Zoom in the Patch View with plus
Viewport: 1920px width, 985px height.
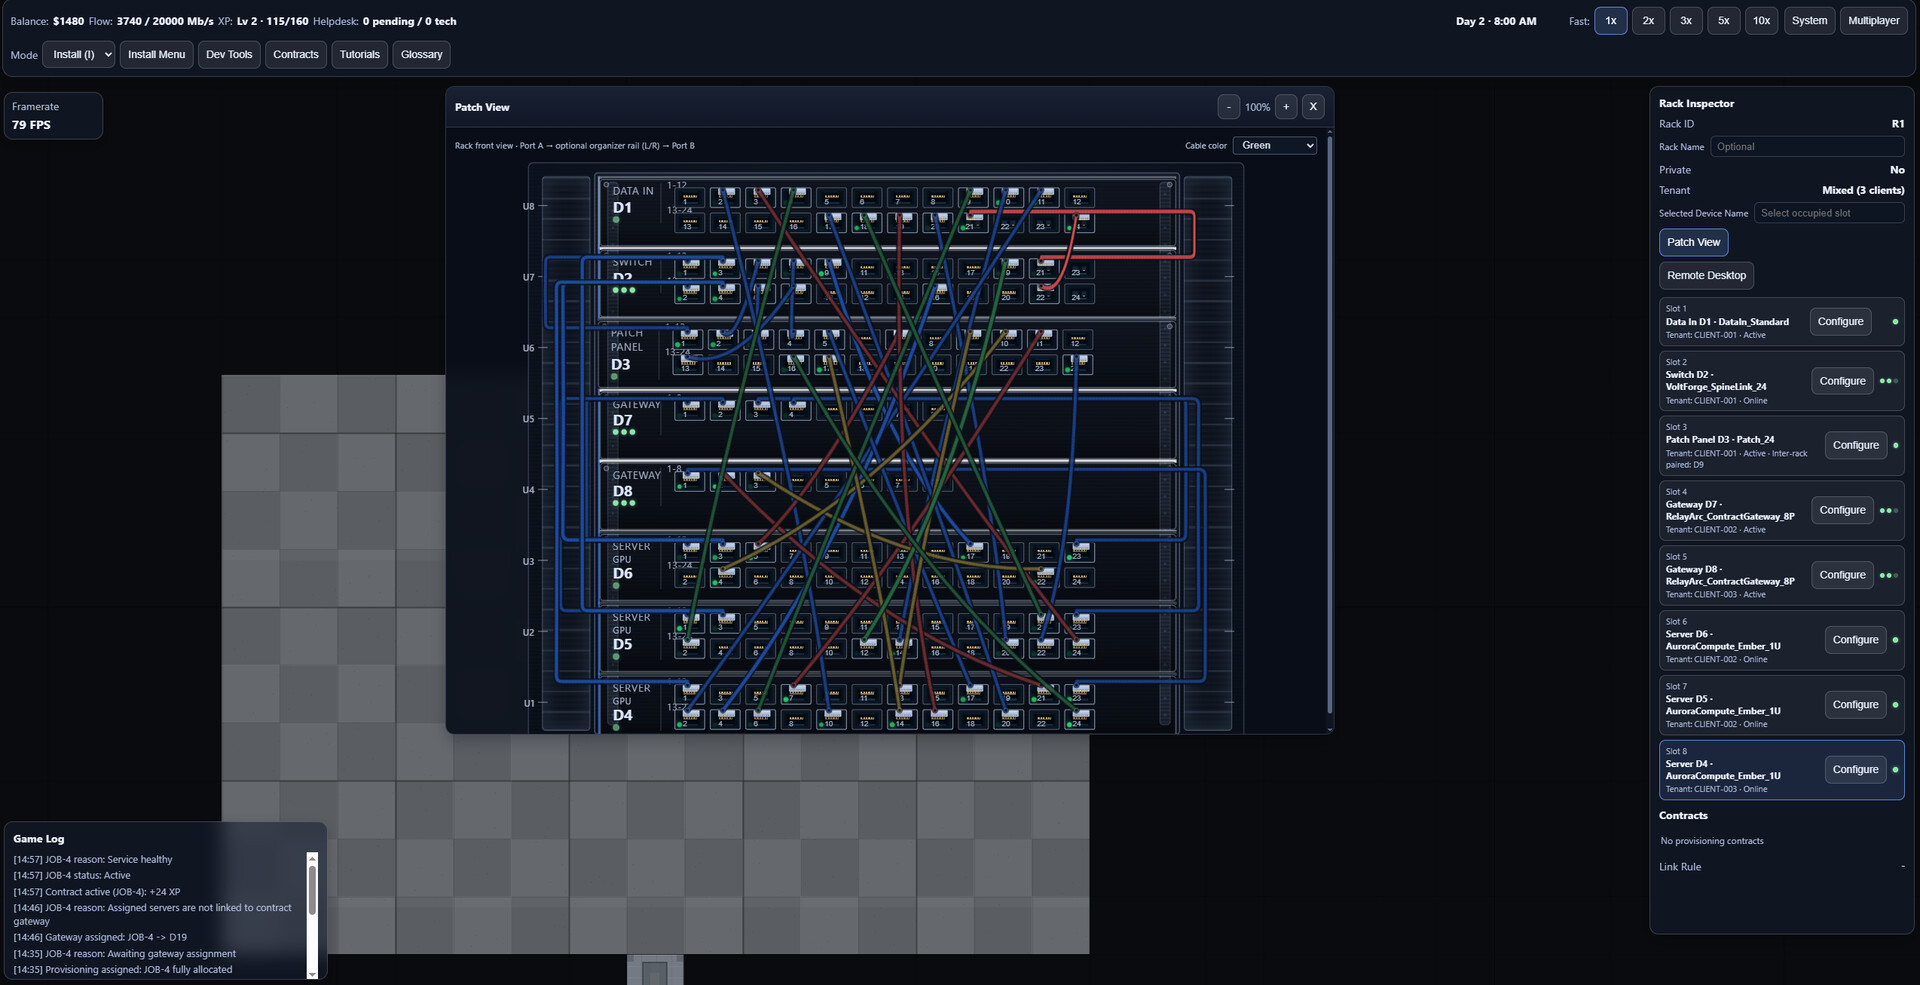1286,107
